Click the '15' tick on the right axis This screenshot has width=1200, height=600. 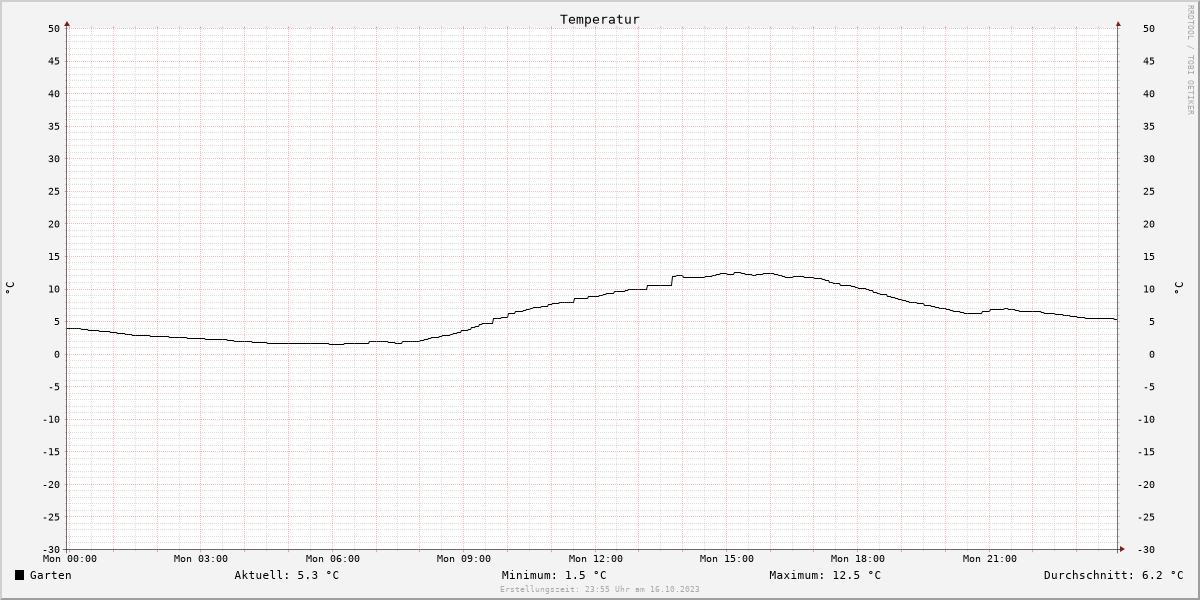1149,257
